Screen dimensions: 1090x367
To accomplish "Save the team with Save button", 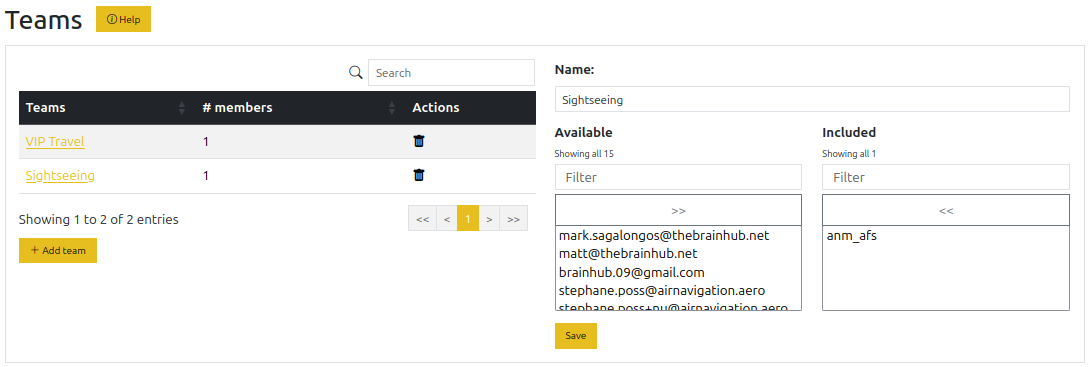I will pyautogui.click(x=576, y=336).
